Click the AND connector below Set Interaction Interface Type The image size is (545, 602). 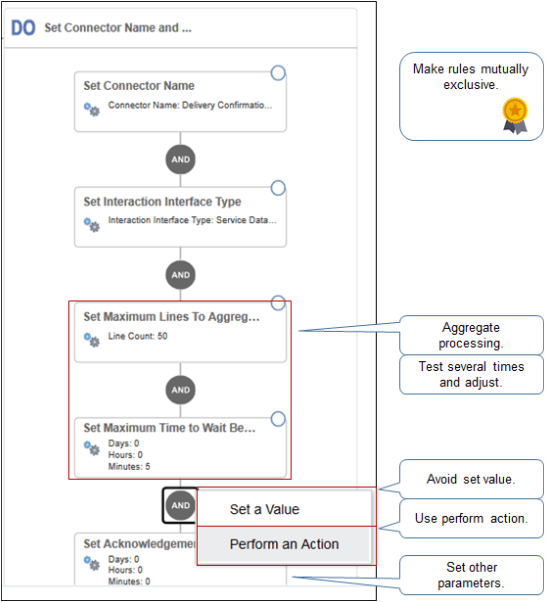180,275
